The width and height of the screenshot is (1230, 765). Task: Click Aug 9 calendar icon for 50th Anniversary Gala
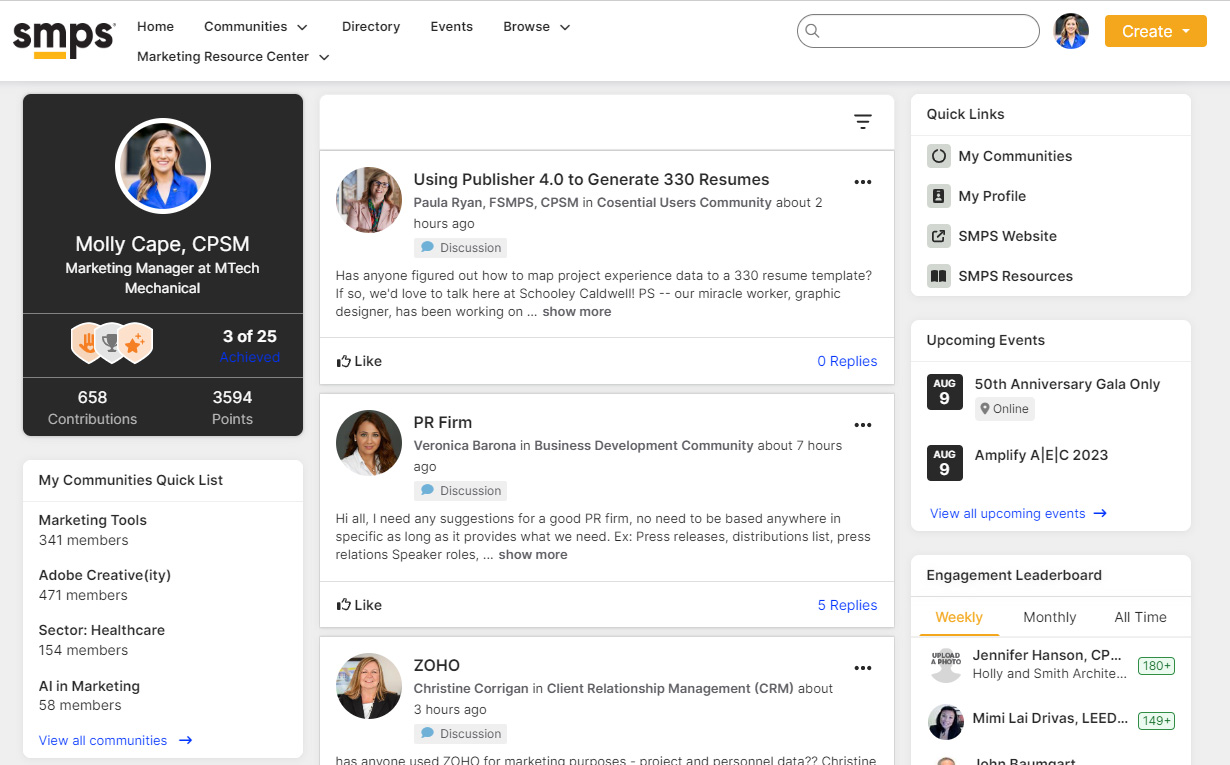click(x=945, y=392)
